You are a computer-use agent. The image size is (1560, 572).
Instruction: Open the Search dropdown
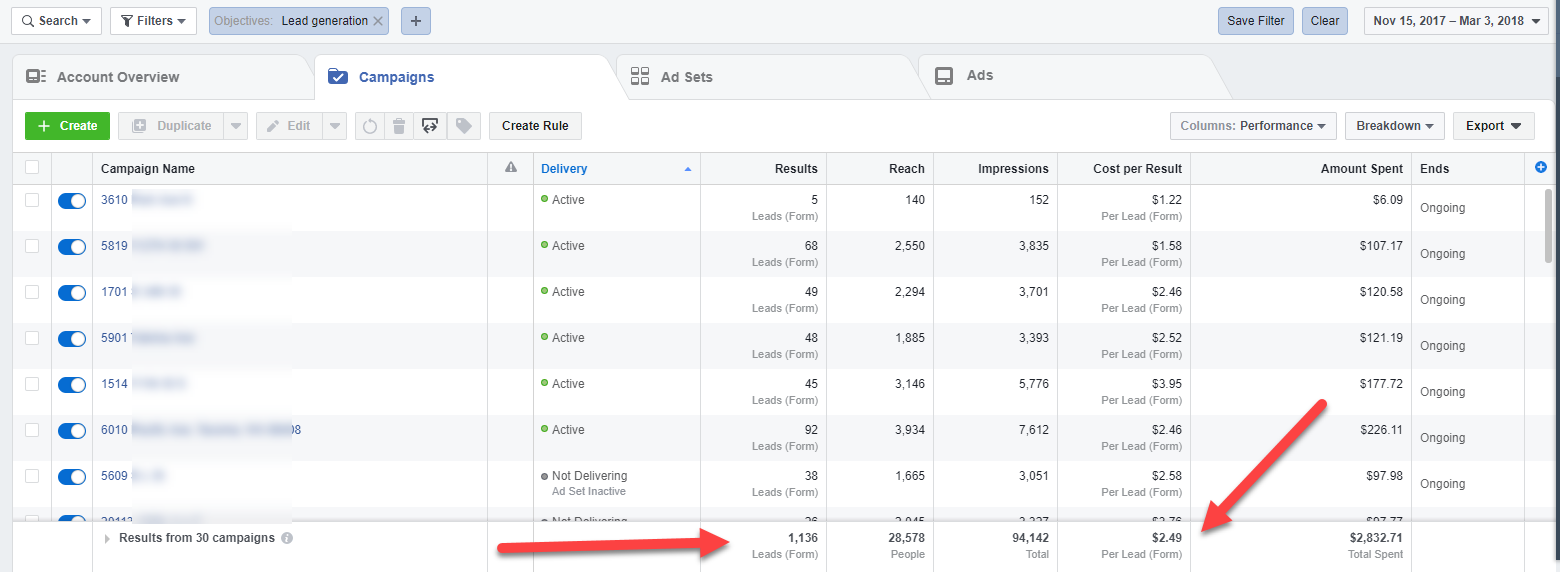point(56,21)
